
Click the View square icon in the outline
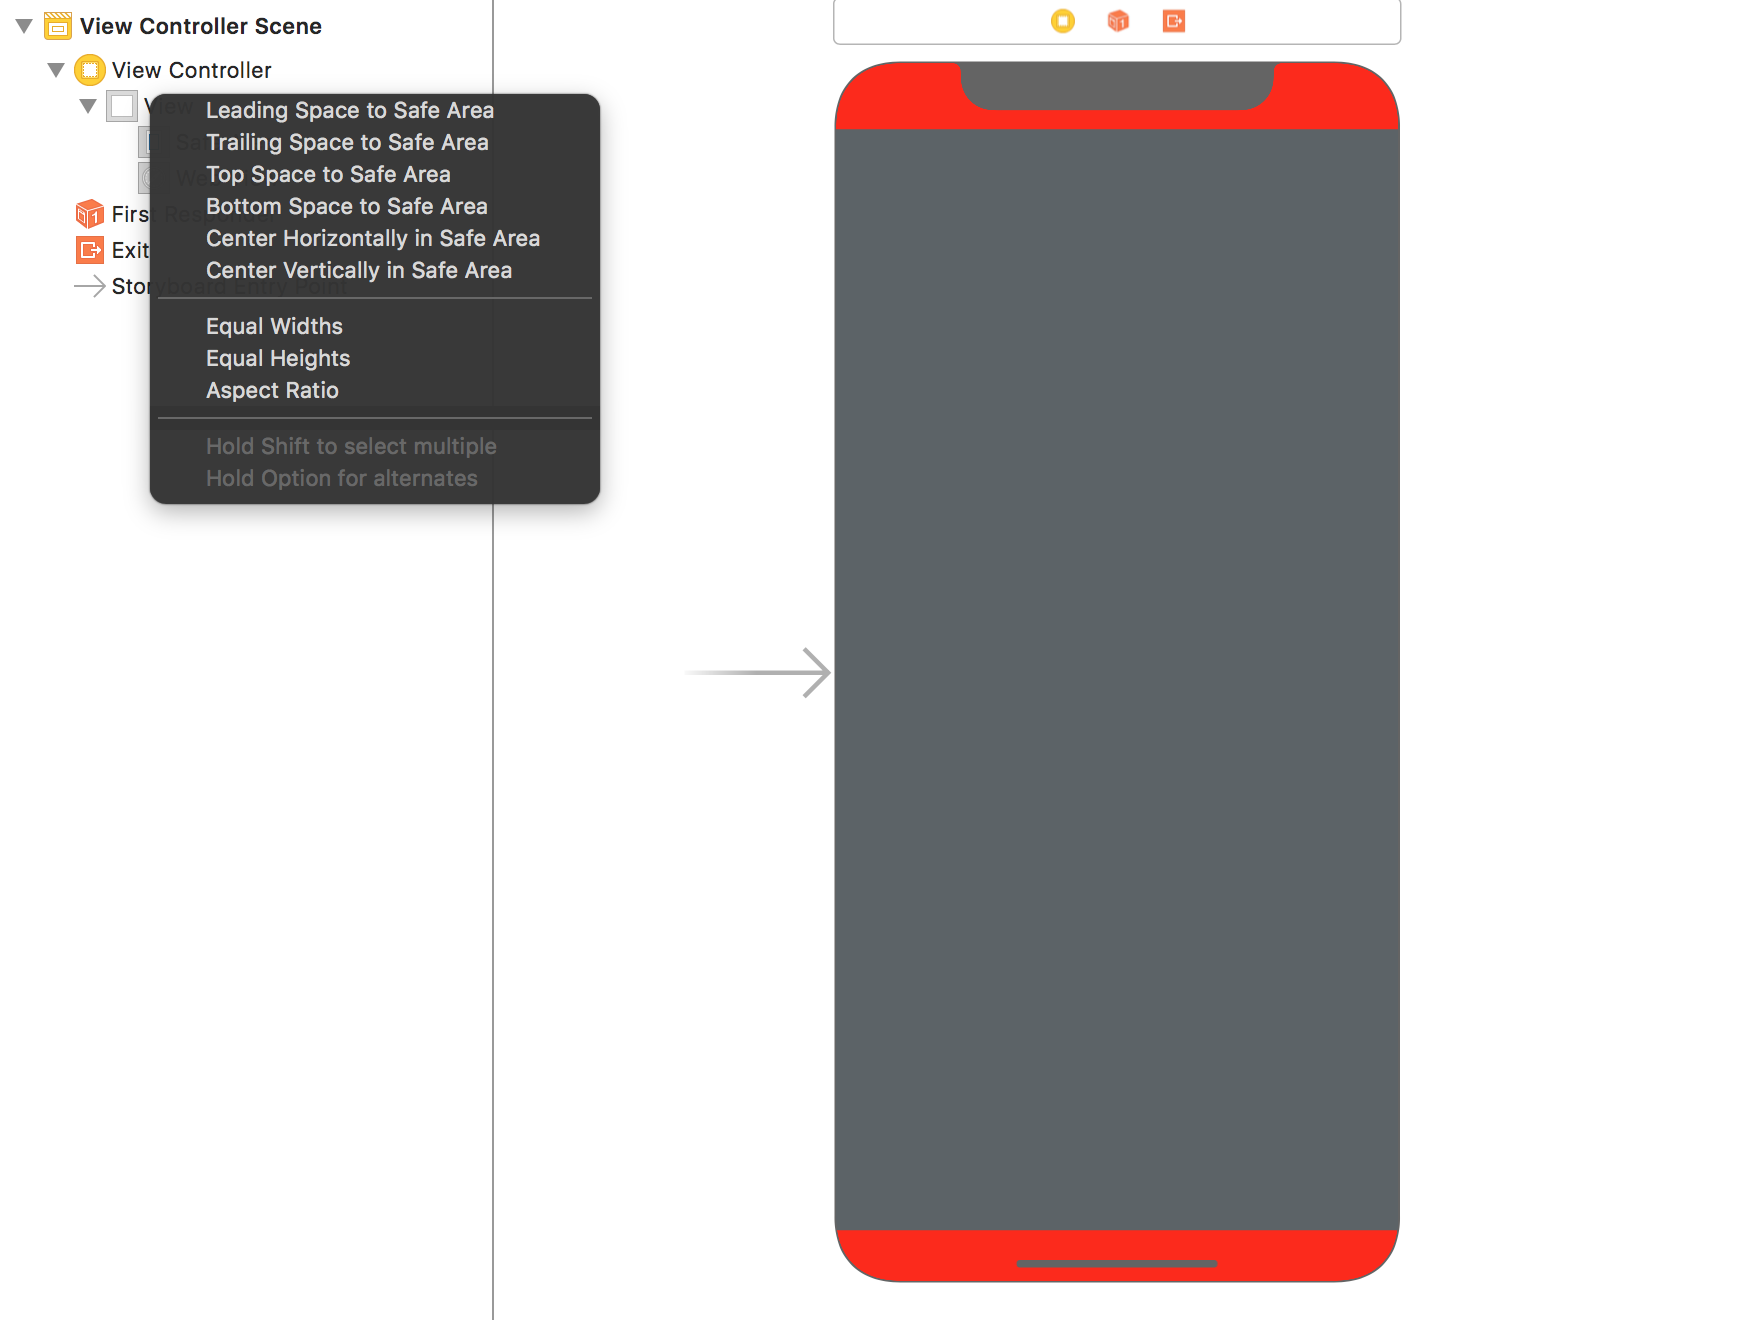tap(122, 106)
